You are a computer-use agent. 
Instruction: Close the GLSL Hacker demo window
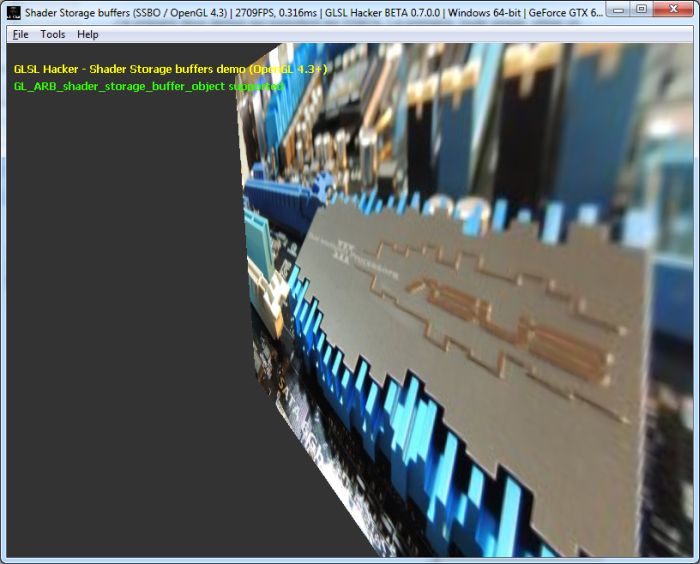674,9
